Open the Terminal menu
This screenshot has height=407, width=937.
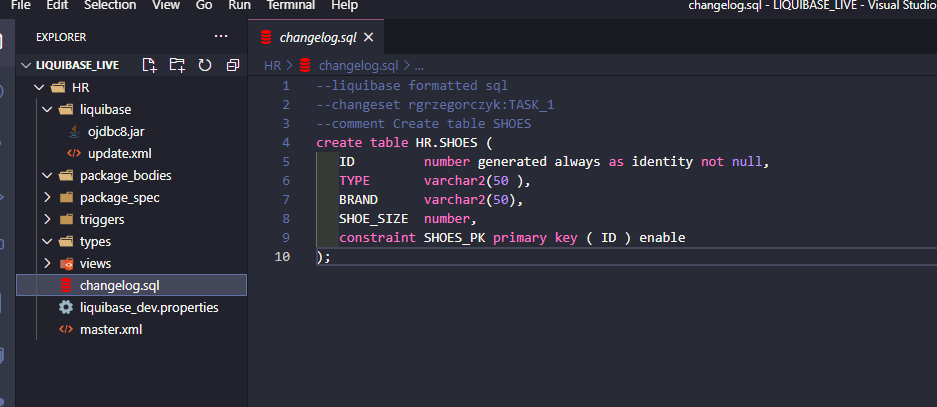(x=290, y=5)
